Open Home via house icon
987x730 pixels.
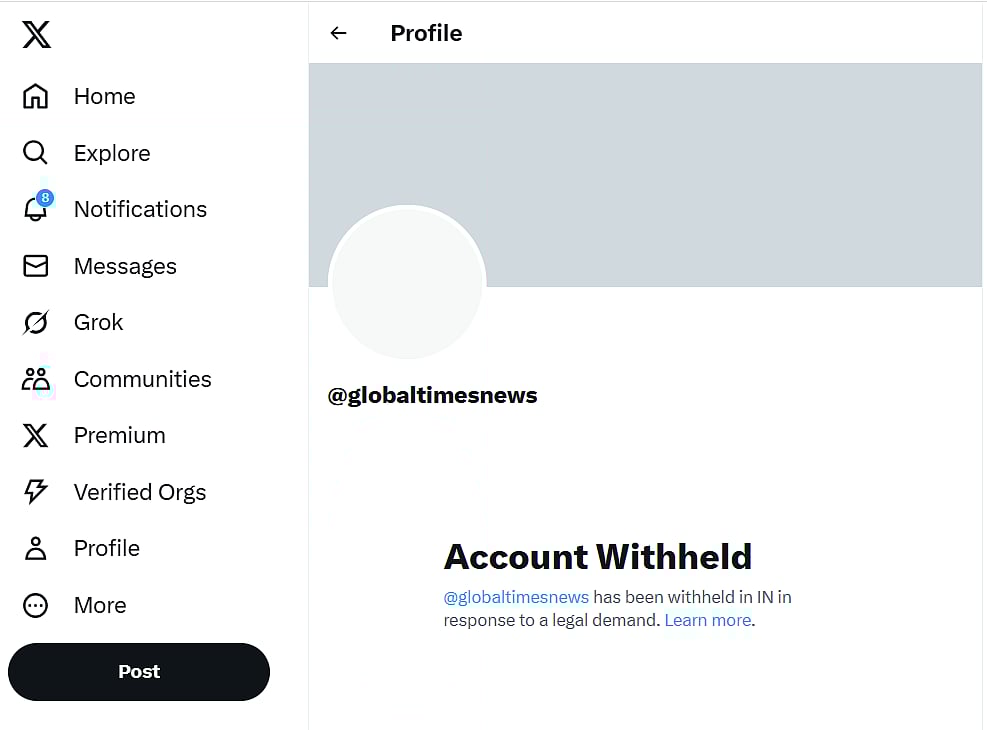(x=36, y=96)
